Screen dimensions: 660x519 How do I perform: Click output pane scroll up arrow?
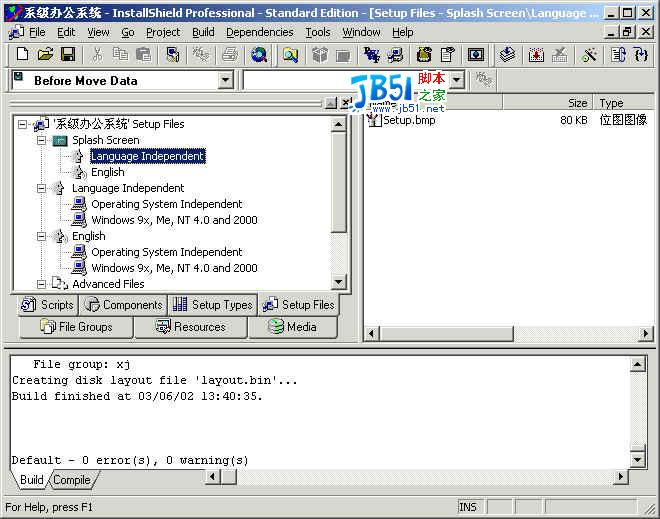point(638,364)
